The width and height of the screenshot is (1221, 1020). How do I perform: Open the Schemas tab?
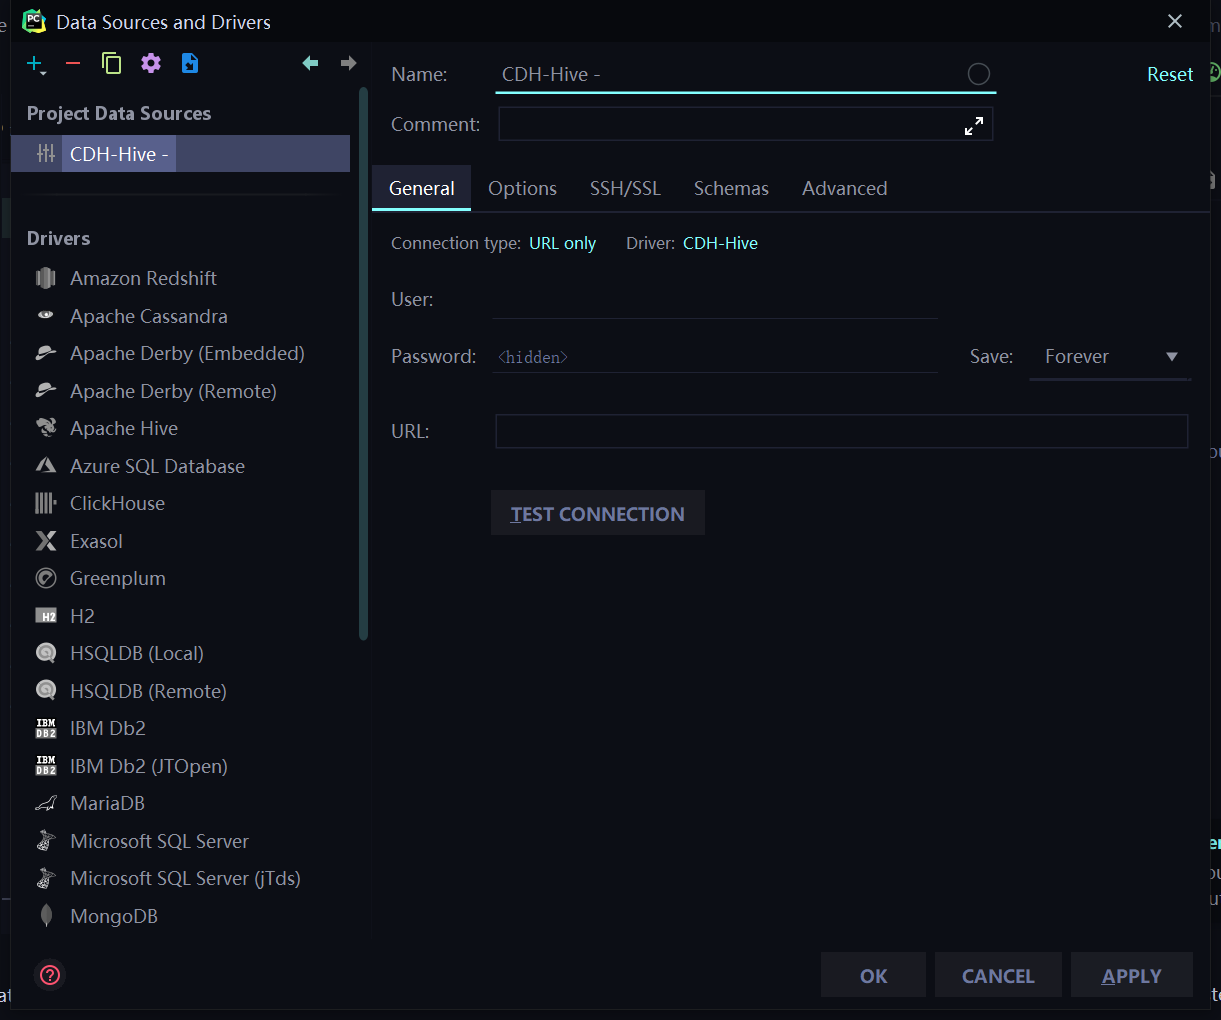731,188
